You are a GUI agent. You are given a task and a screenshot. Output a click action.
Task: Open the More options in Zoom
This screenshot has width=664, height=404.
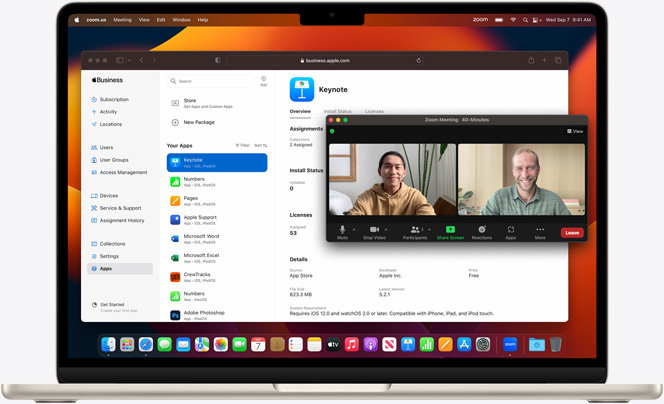pyautogui.click(x=540, y=231)
